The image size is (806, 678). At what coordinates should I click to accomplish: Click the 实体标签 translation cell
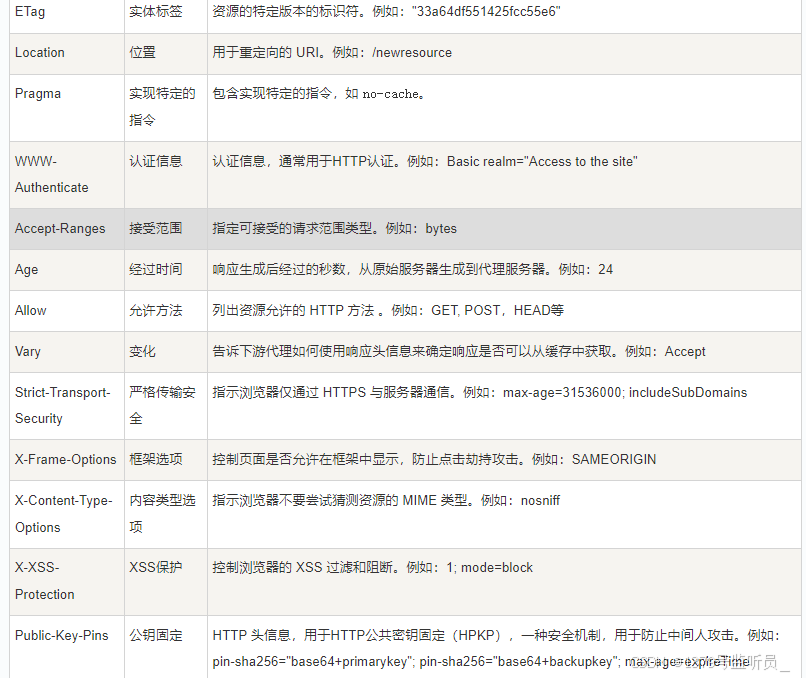click(x=166, y=16)
